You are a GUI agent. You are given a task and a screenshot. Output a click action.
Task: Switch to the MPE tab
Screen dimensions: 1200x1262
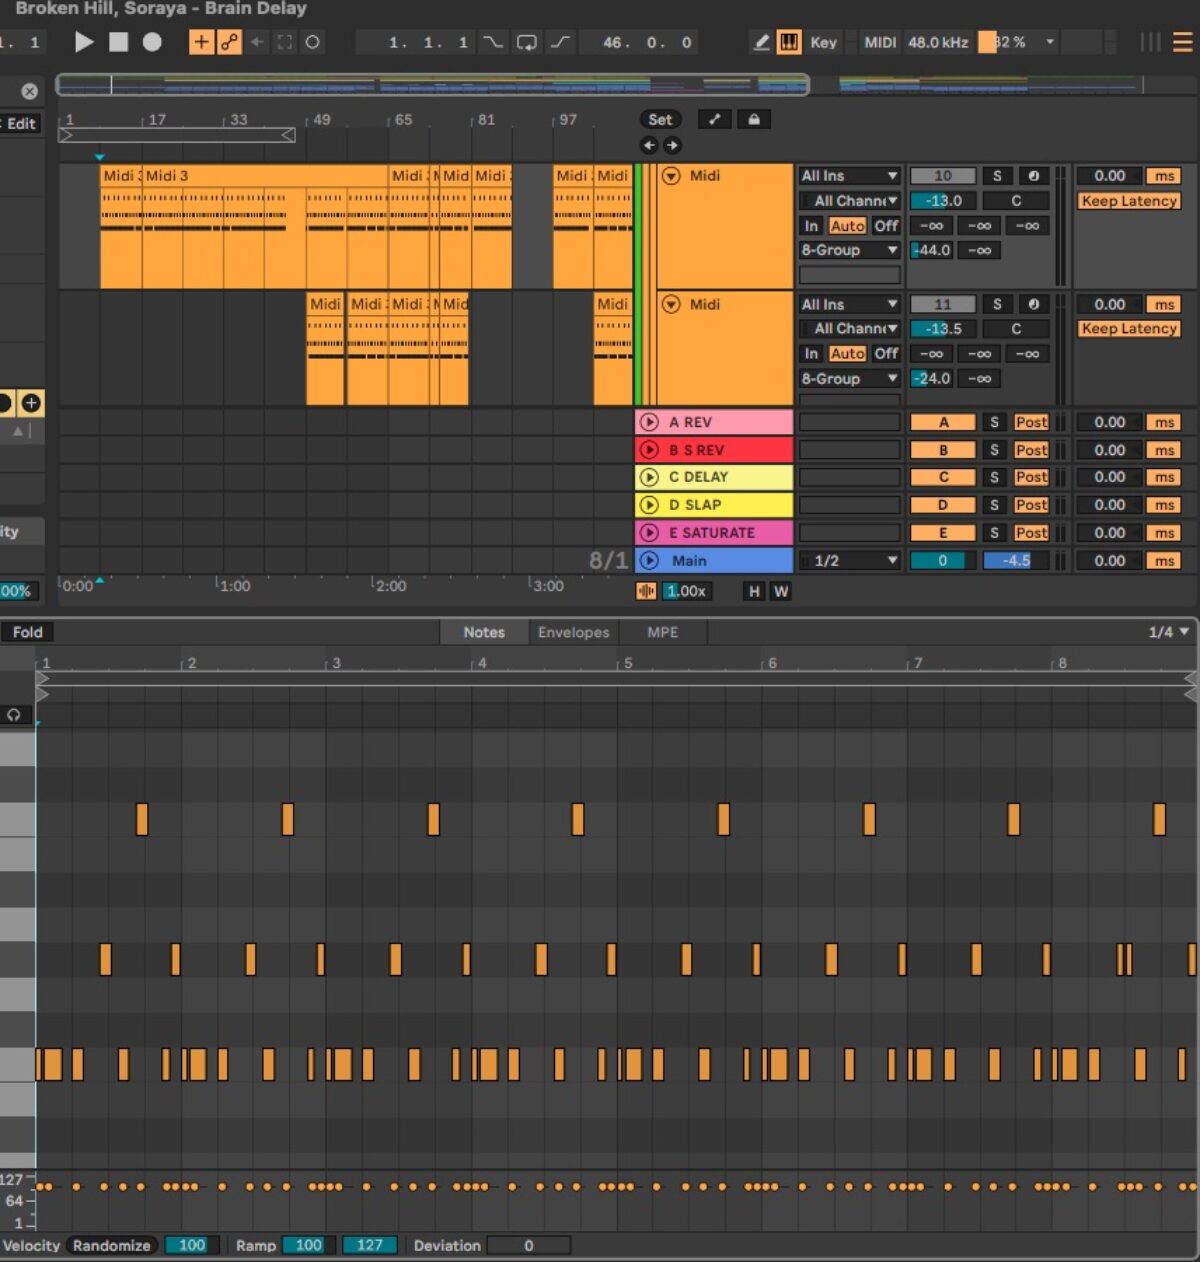[662, 632]
